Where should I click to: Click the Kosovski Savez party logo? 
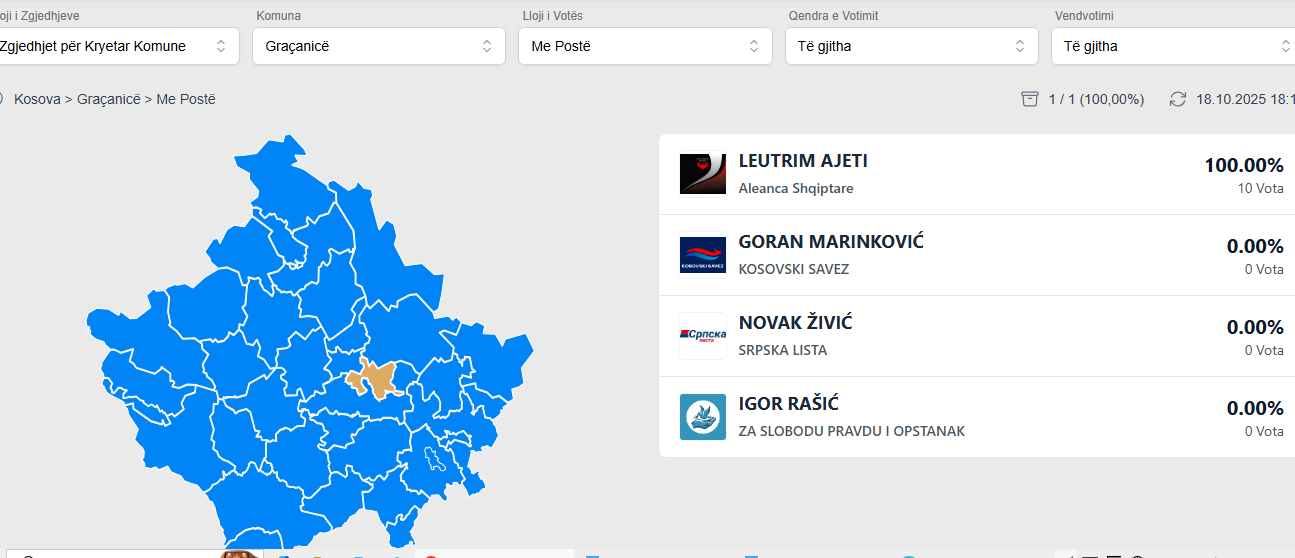coord(702,255)
